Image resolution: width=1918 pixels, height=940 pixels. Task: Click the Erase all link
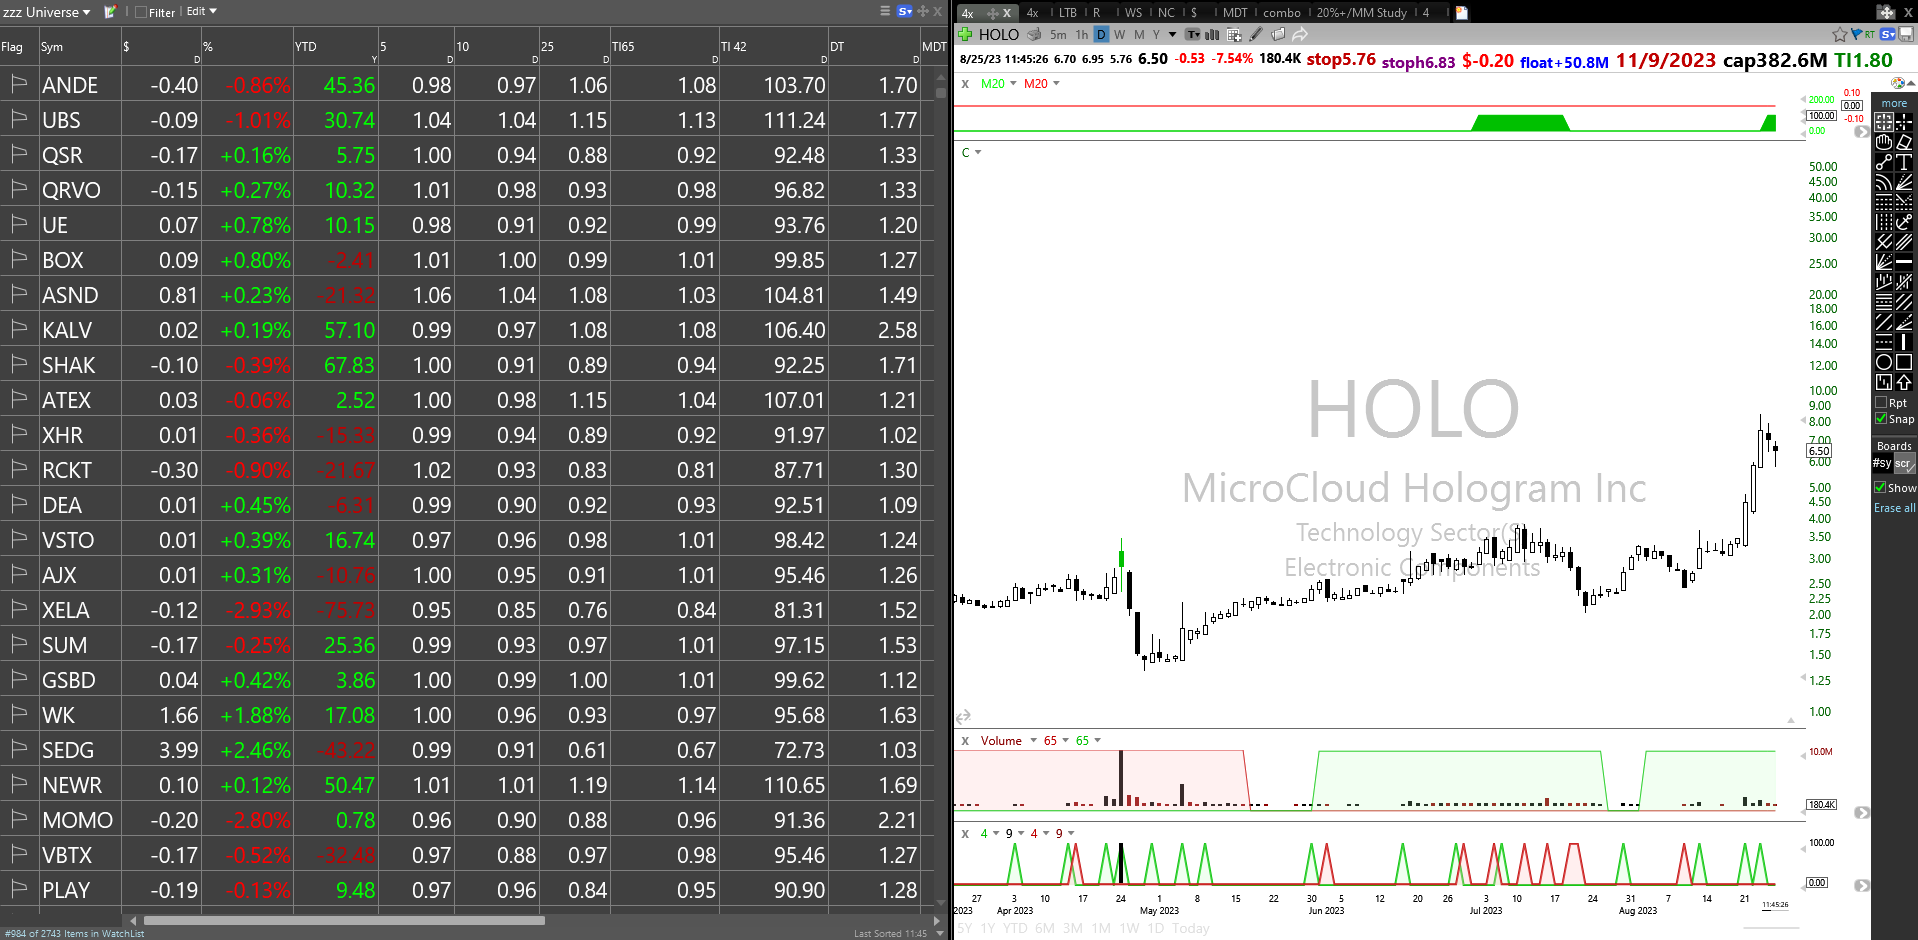[x=1894, y=508]
